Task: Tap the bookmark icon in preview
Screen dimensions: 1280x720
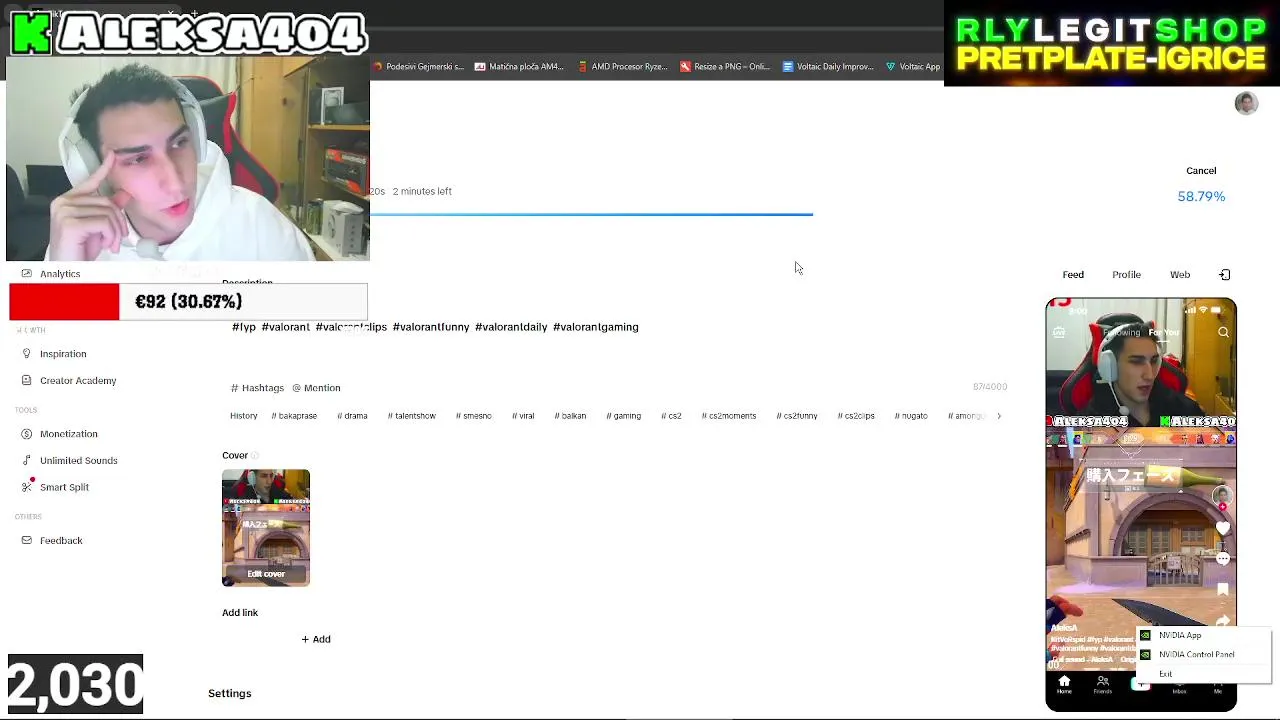Action: (1222, 590)
